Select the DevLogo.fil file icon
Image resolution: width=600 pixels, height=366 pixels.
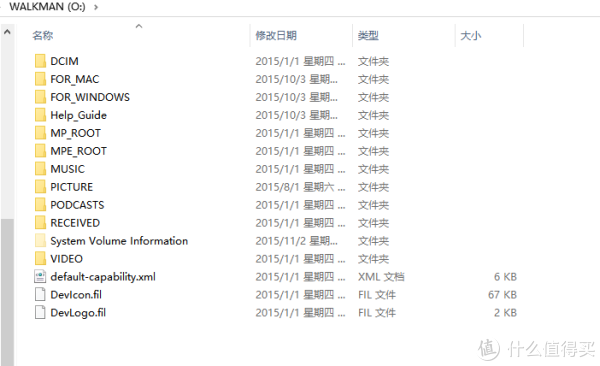coord(40,313)
